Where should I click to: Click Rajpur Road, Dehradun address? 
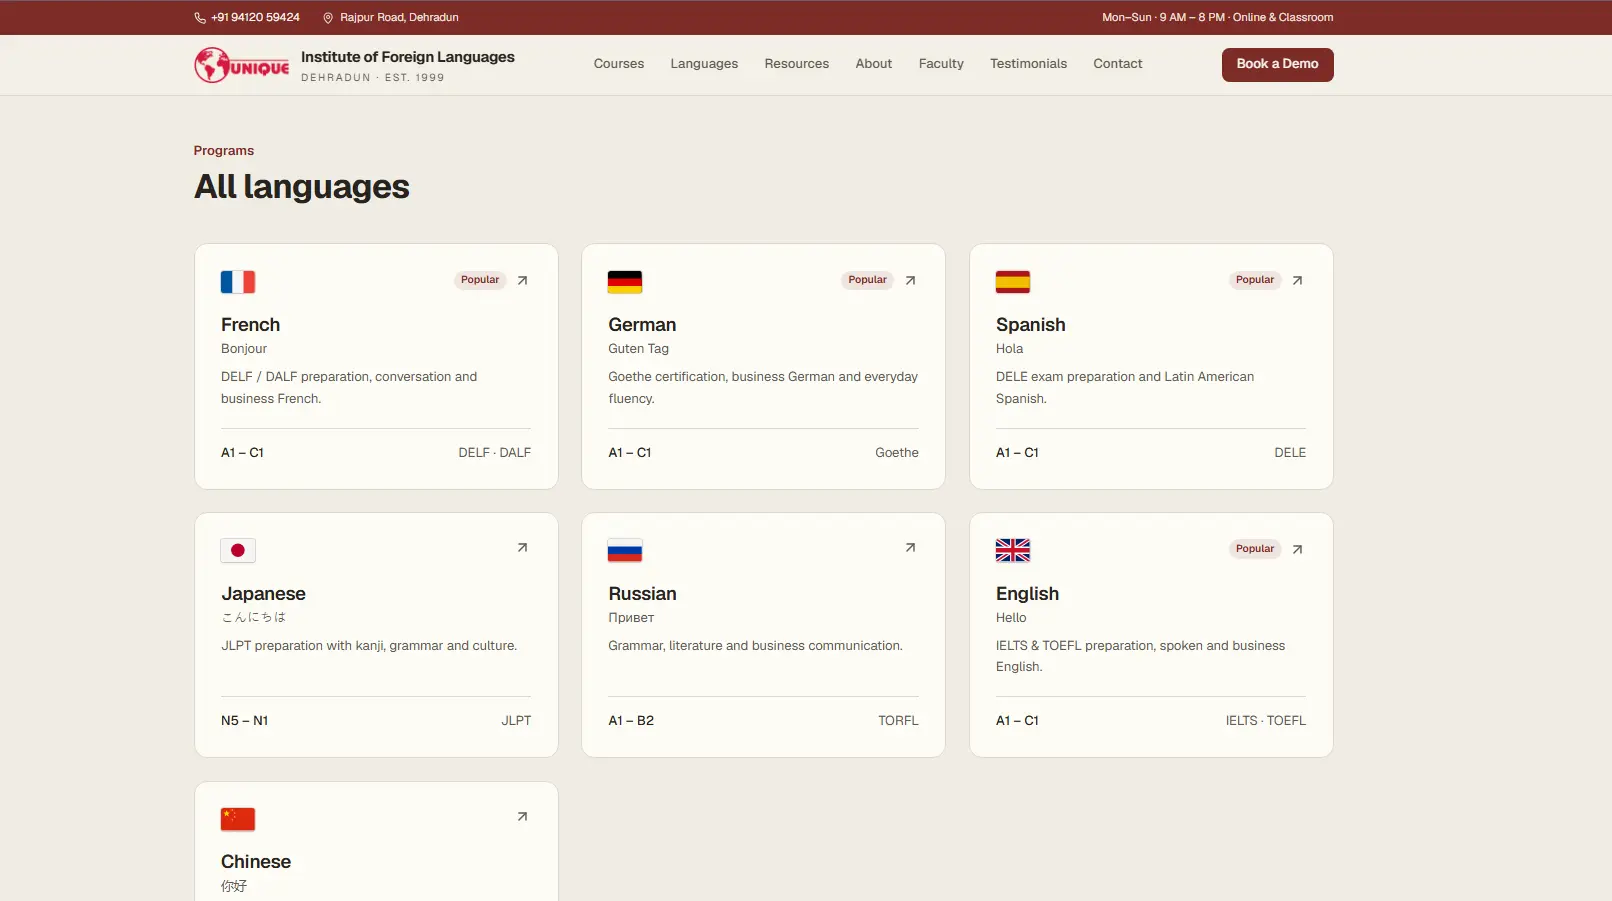399,18
